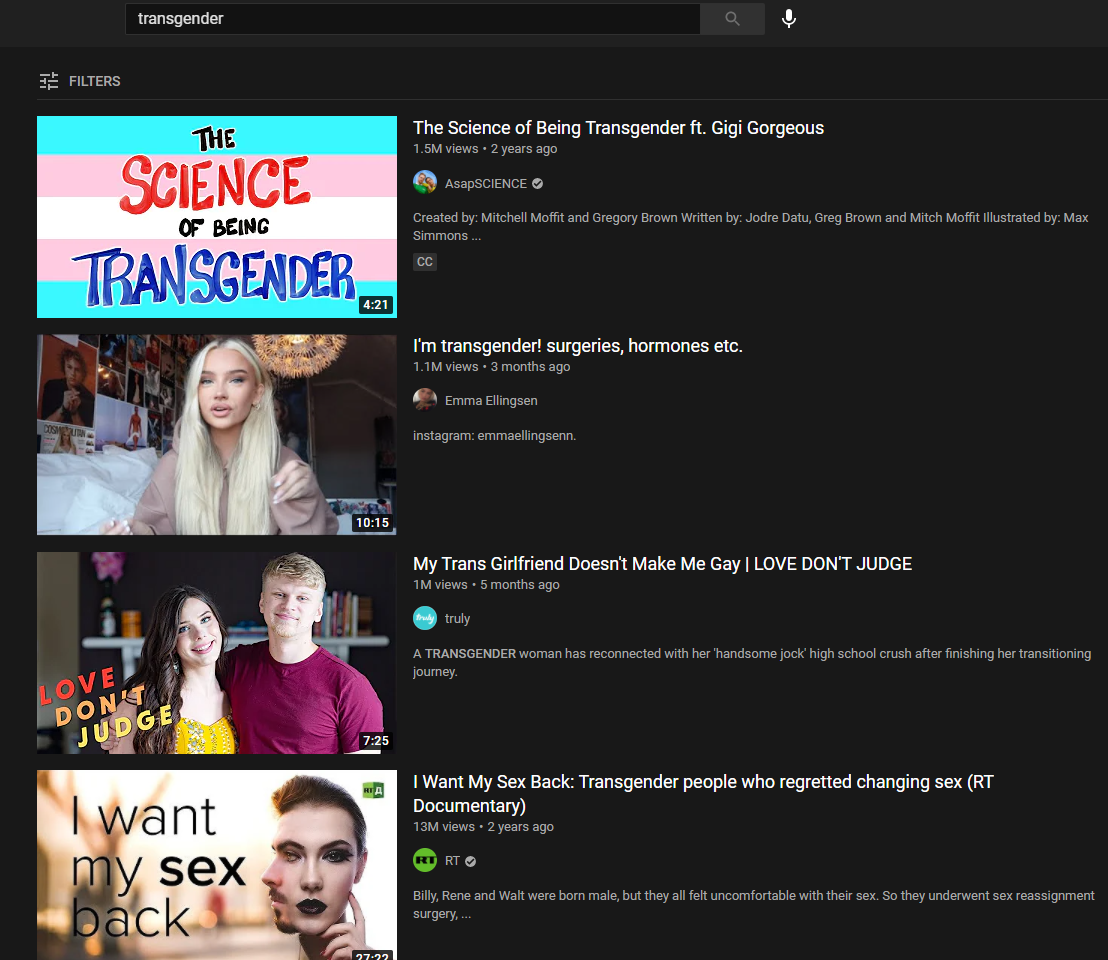This screenshot has height=960, width=1108.
Task: Go to AsapSCIENCE channel name
Action: click(485, 184)
